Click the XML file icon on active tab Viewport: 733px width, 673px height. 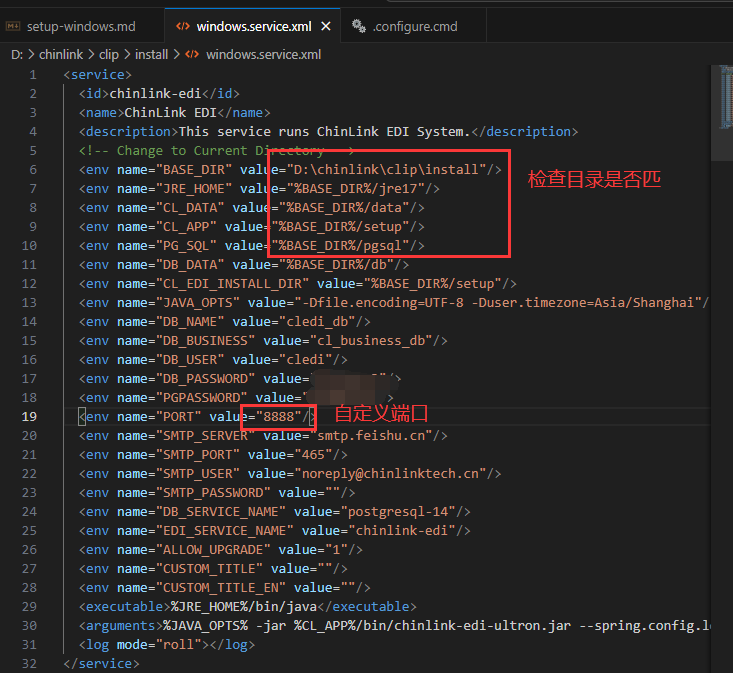tap(181, 26)
